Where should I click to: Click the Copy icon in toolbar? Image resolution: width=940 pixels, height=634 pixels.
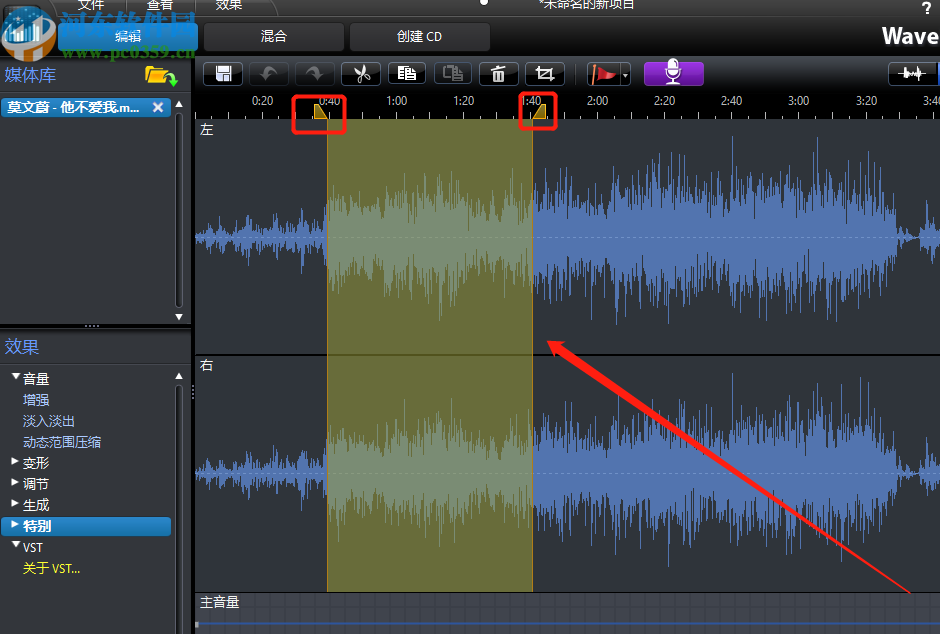[x=406, y=74]
